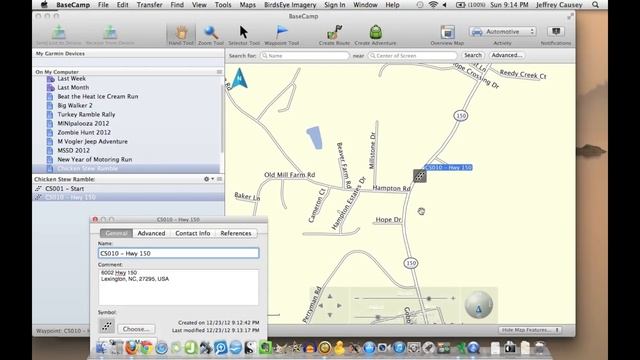Screen dimensions: 640x360
Task: Open the Maps menu
Action: 247,5
